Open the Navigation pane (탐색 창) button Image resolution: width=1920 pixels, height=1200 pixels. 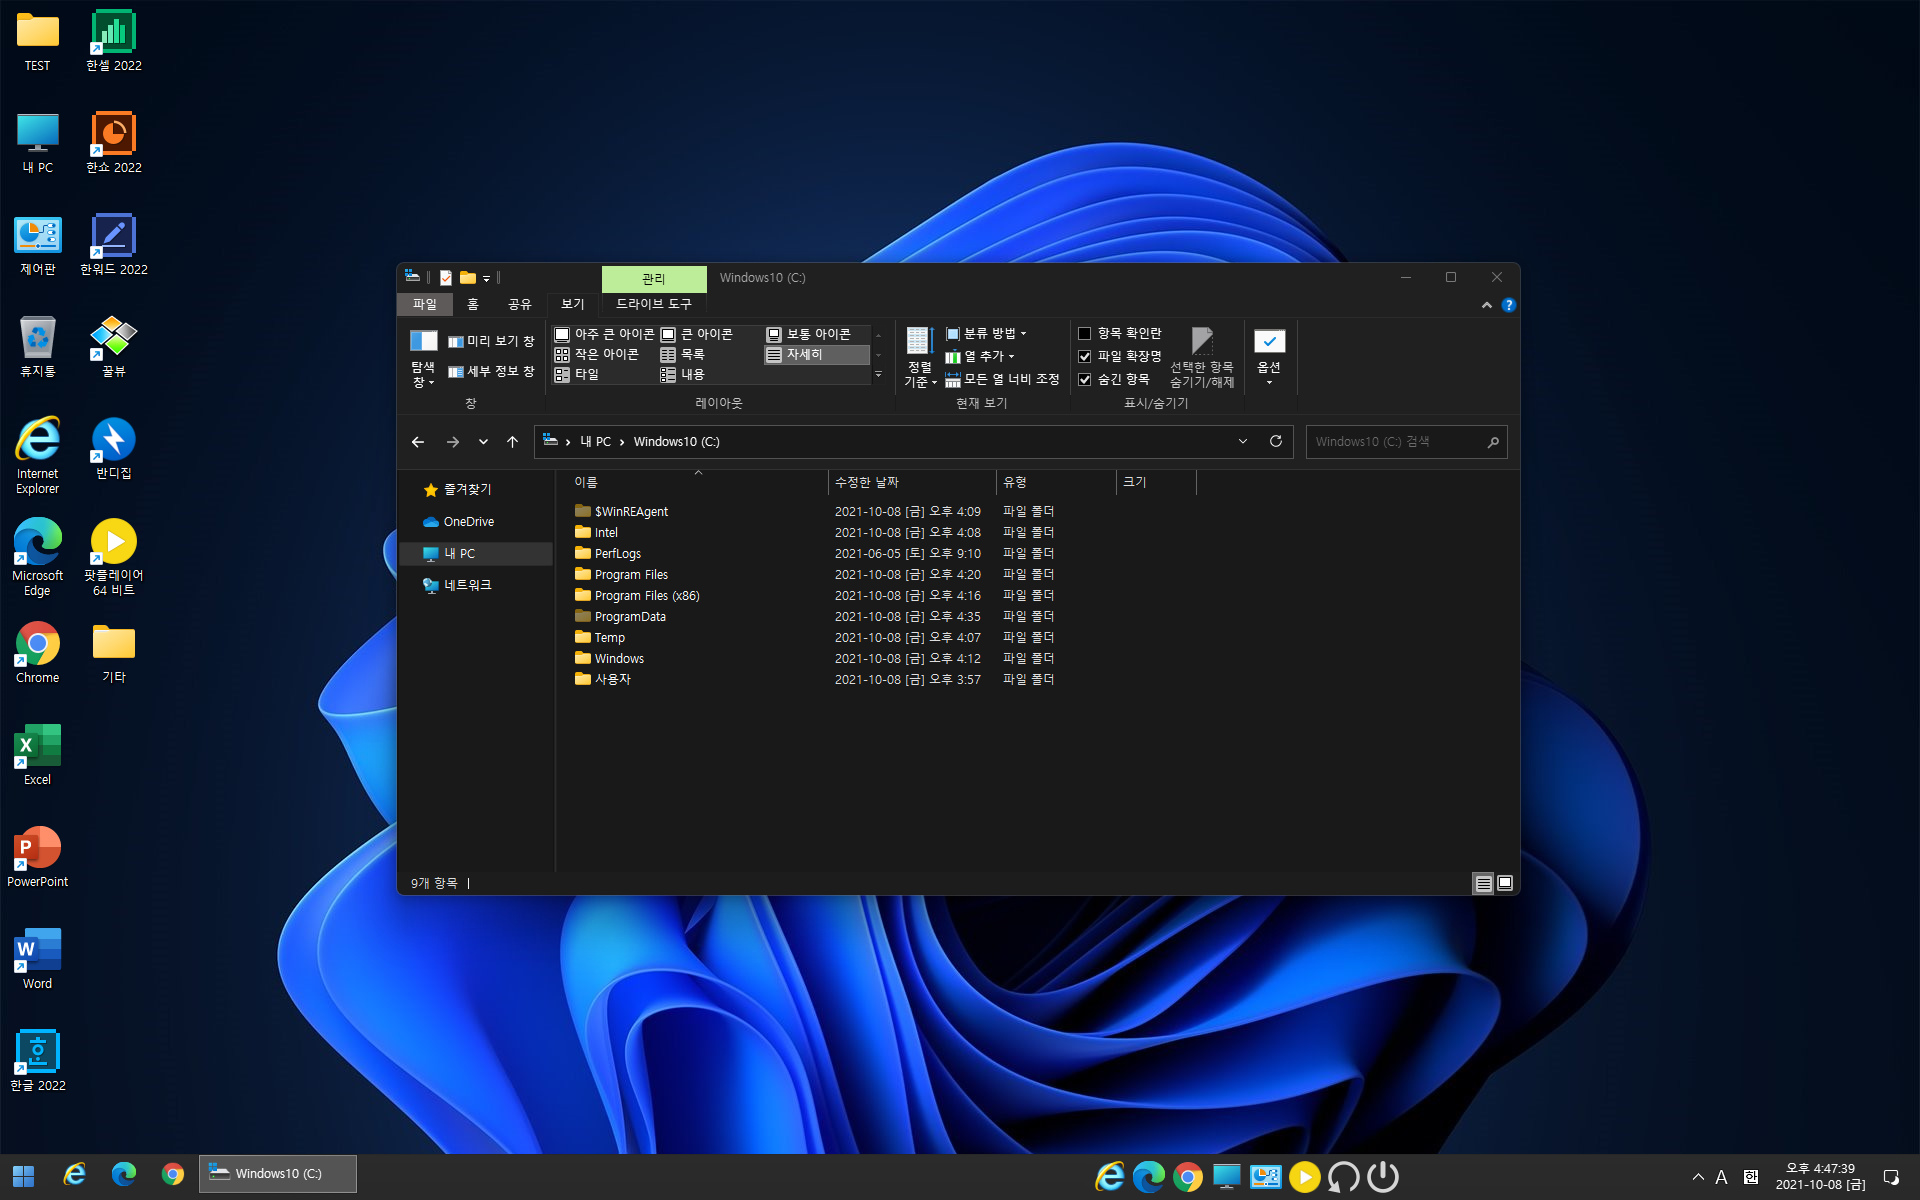423,358
